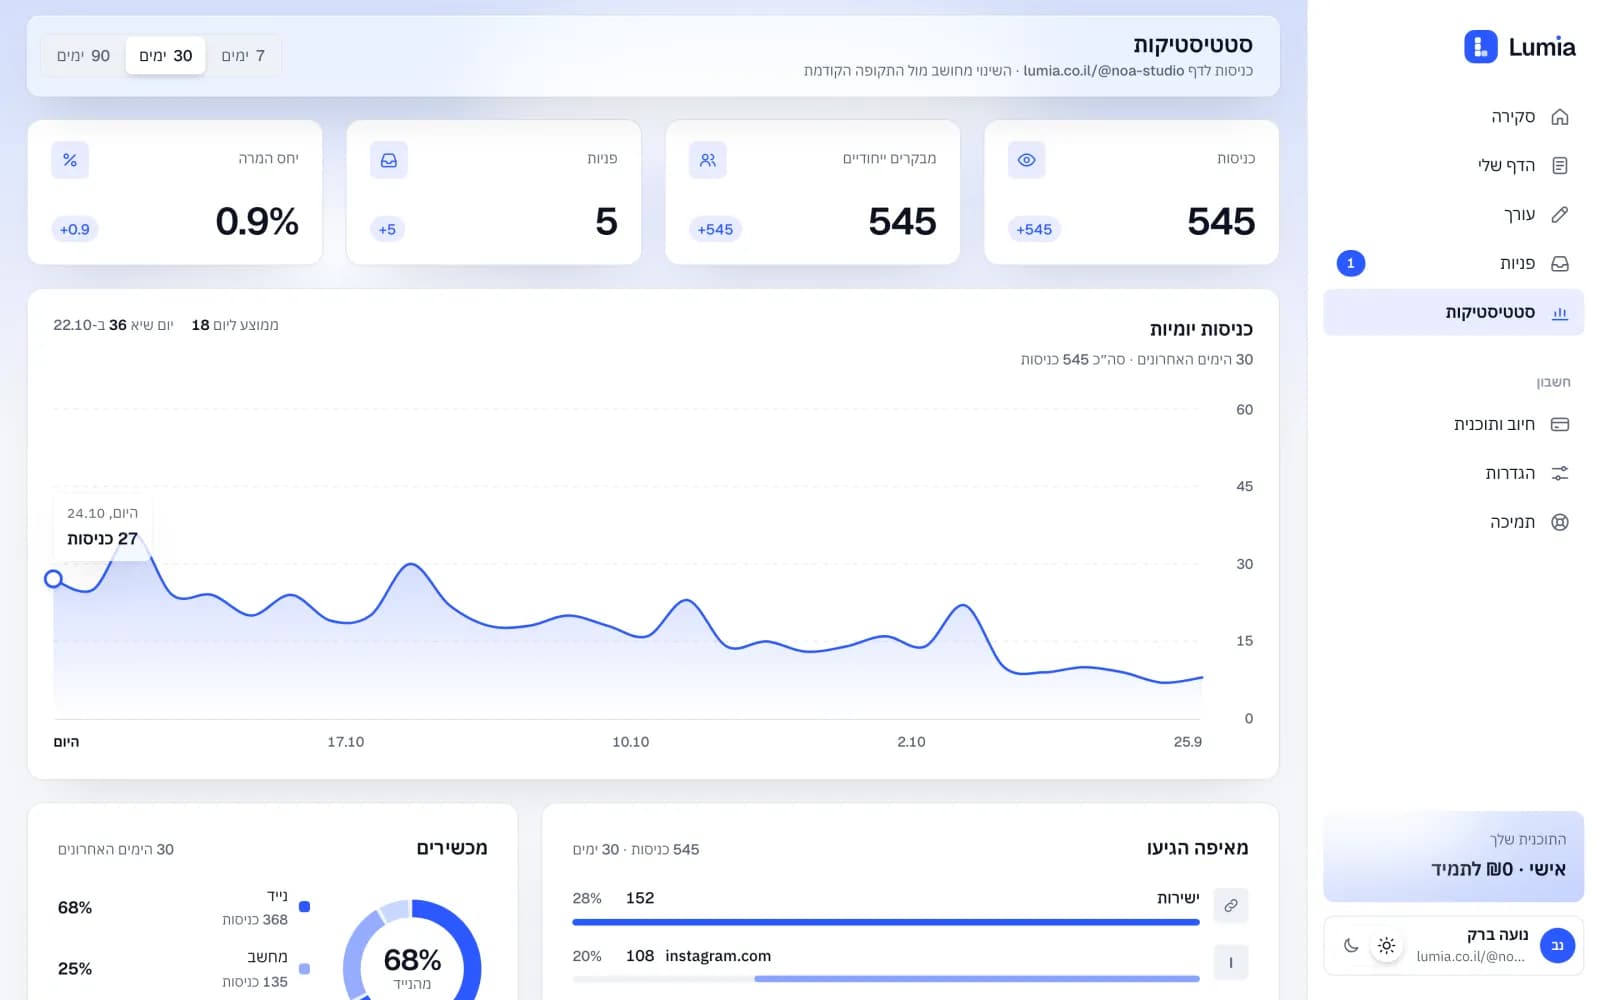Select the 7 ימים range tab
This screenshot has width=1600, height=1000.
click(243, 56)
